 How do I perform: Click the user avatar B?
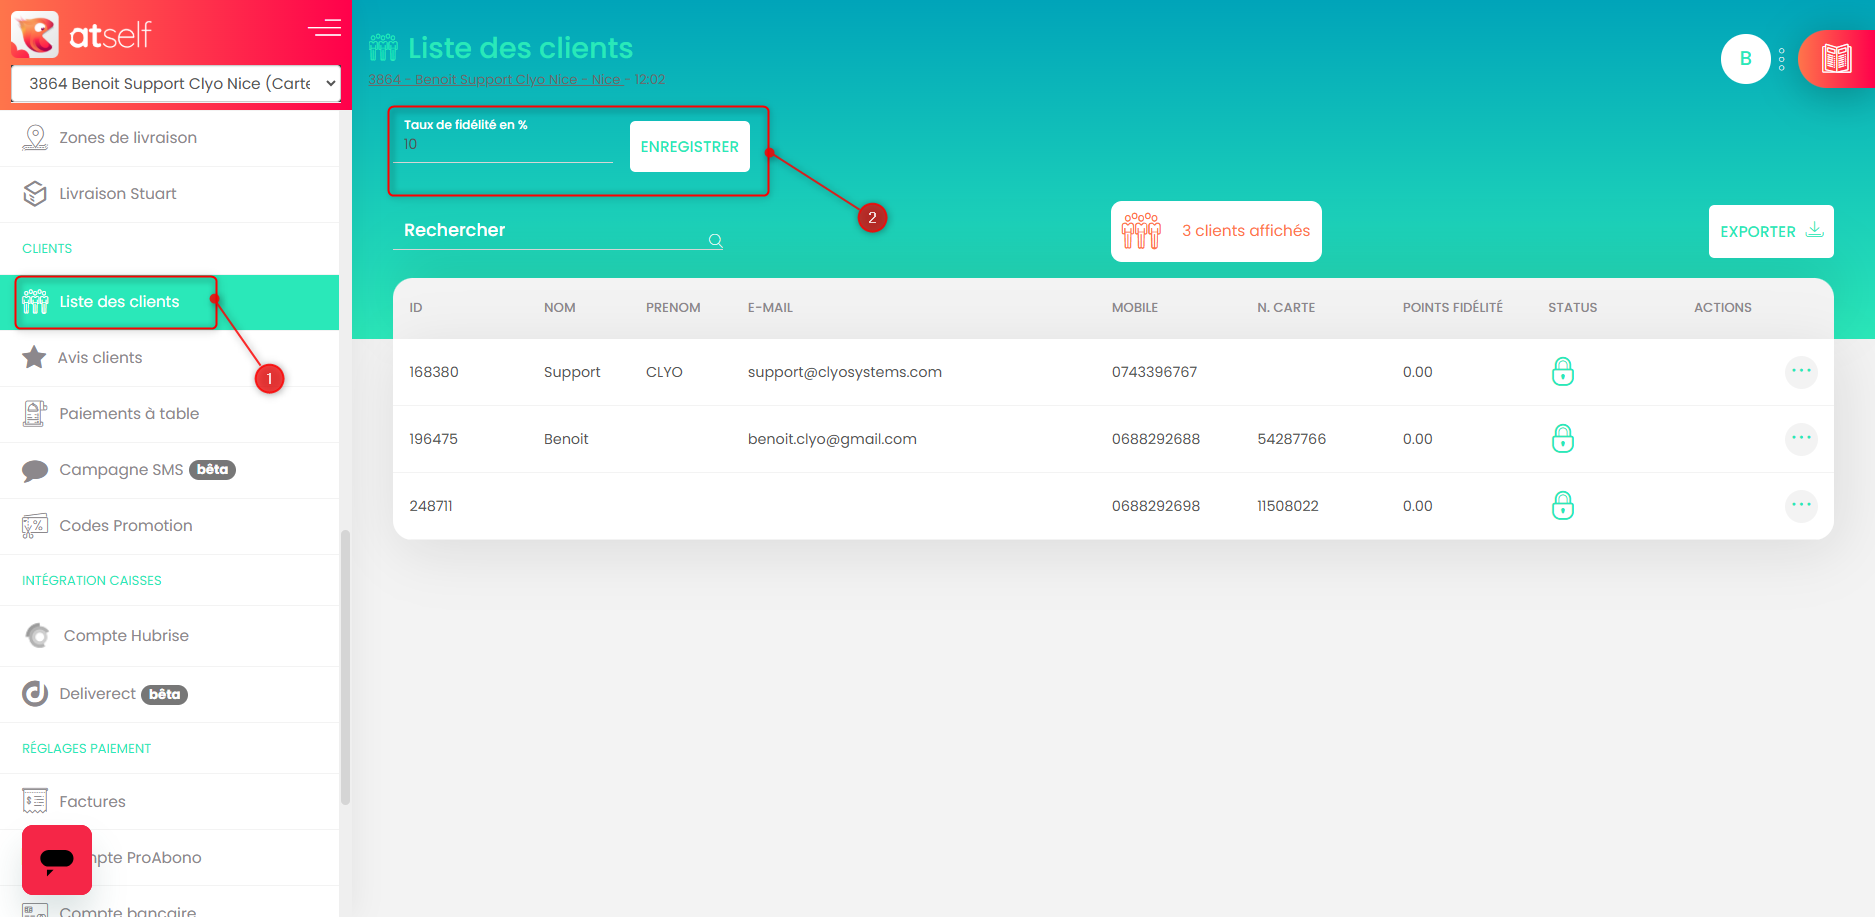click(1745, 59)
